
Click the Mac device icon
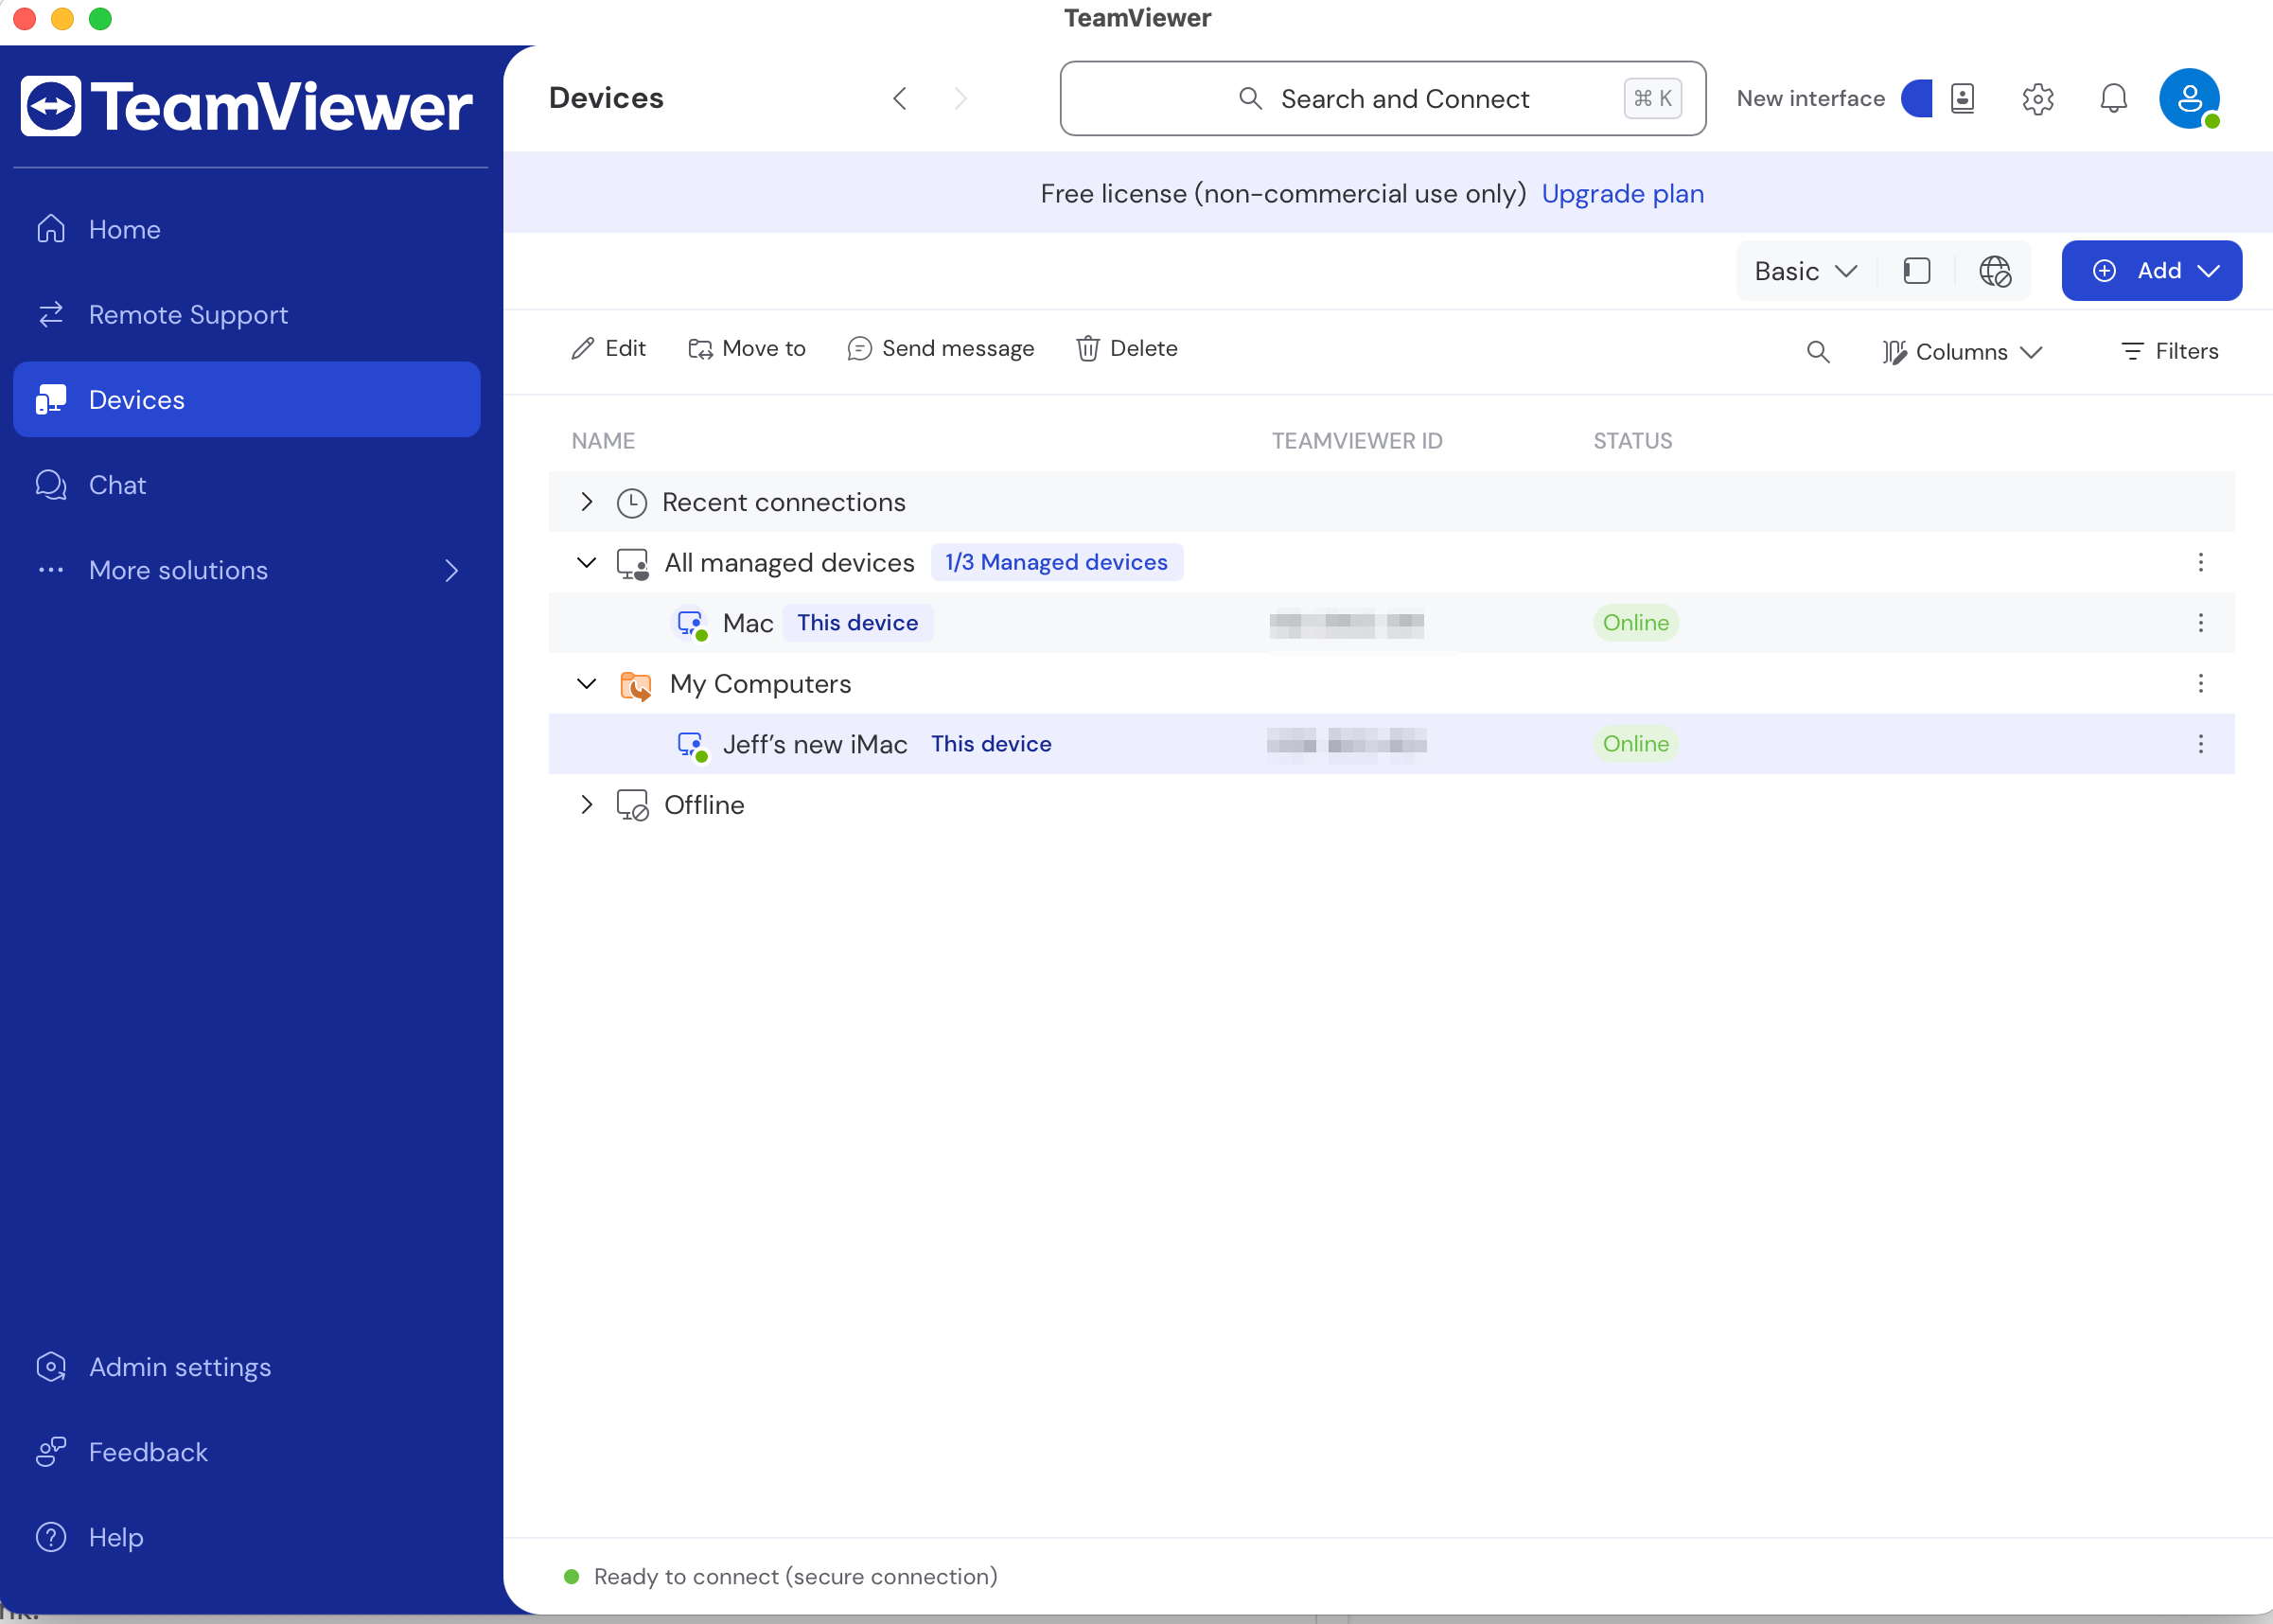pyautogui.click(x=692, y=625)
